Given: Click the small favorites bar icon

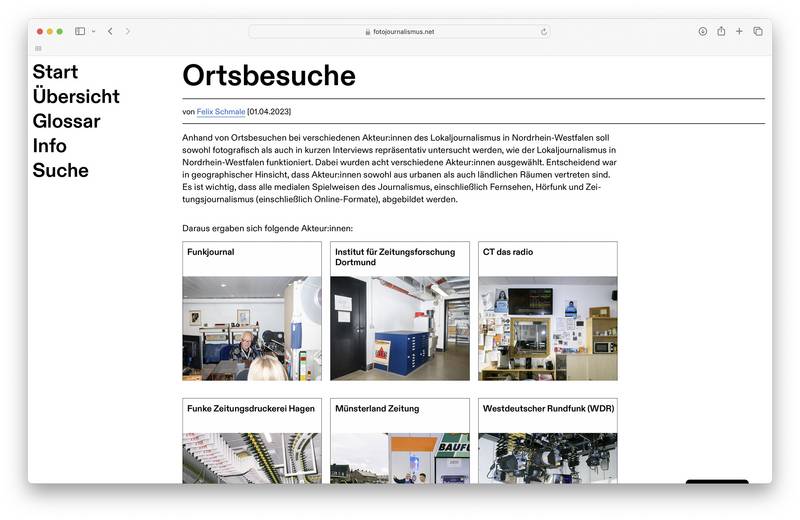Looking at the screenshot, I should (x=38, y=48).
